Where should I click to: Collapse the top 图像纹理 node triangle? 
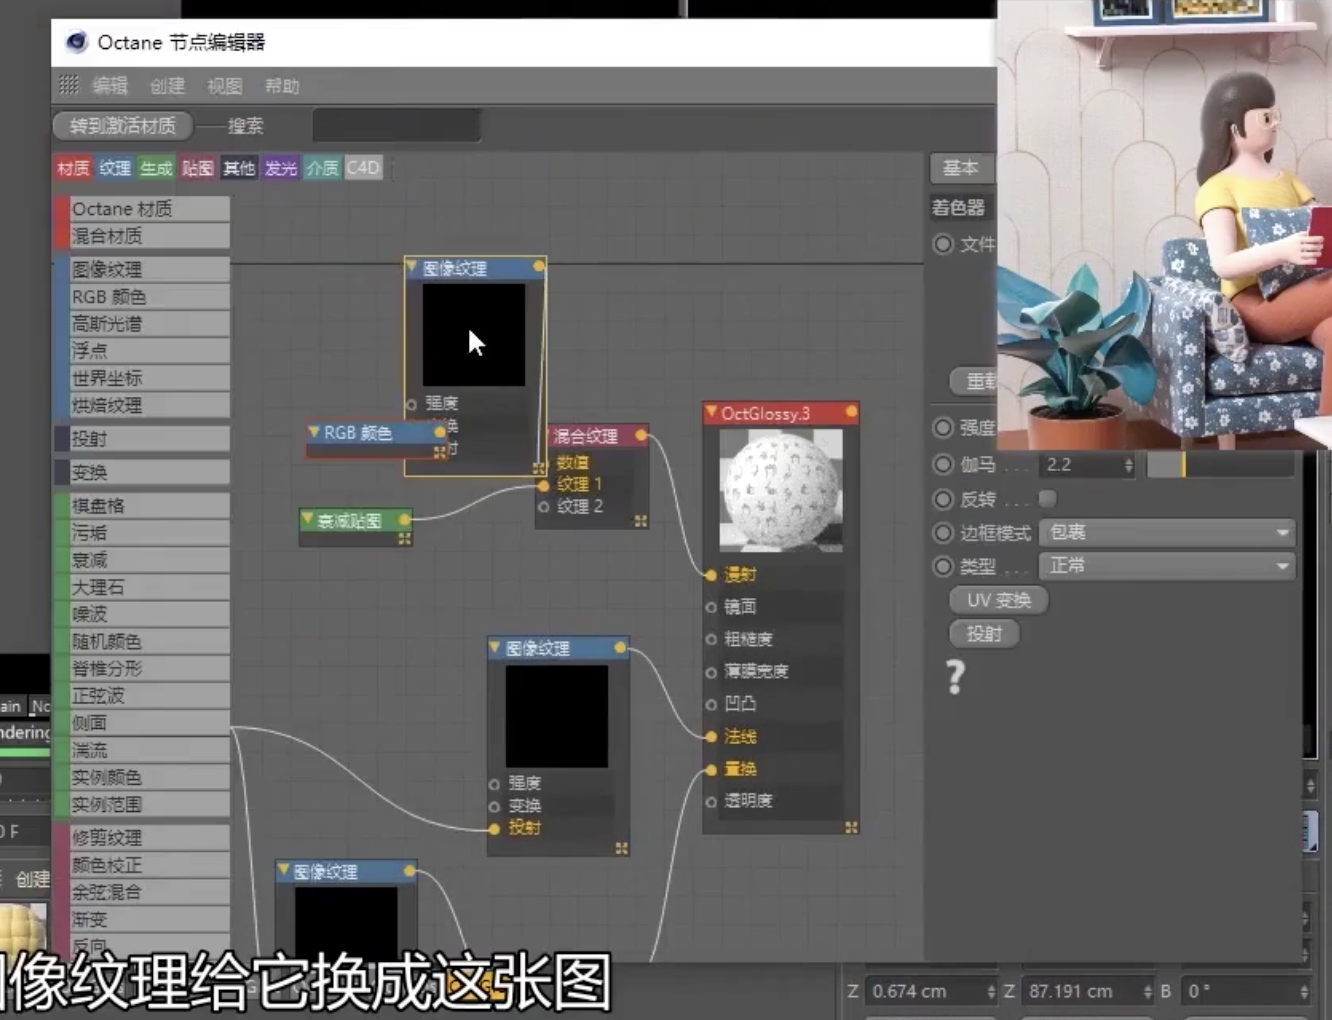pyautogui.click(x=411, y=267)
